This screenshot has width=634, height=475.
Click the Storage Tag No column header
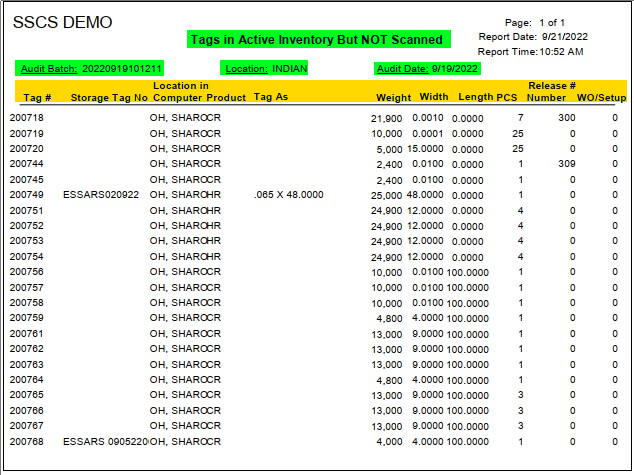pos(109,98)
